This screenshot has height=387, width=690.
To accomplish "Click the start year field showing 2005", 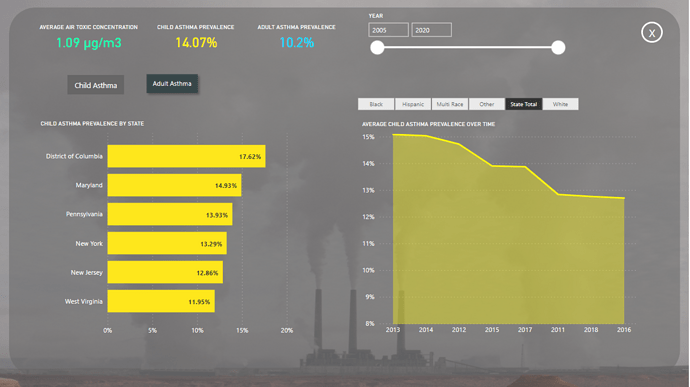I will (x=389, y=30).
